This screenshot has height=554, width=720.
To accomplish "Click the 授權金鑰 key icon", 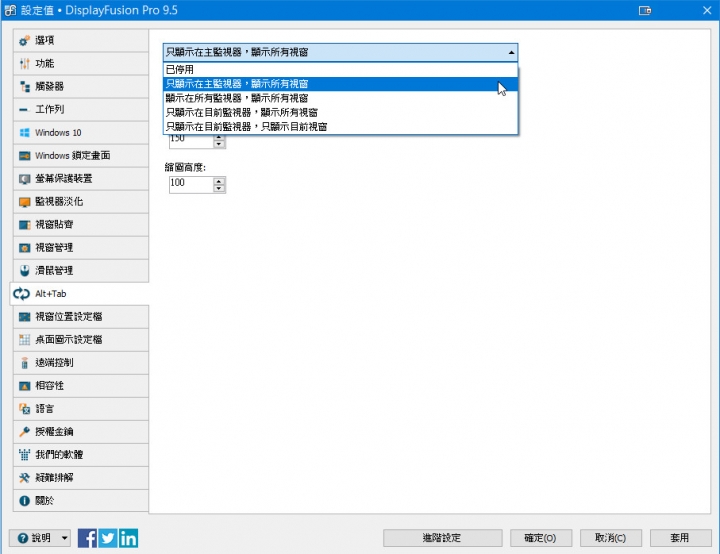I will pyautogui.click(x=24, y=431).
